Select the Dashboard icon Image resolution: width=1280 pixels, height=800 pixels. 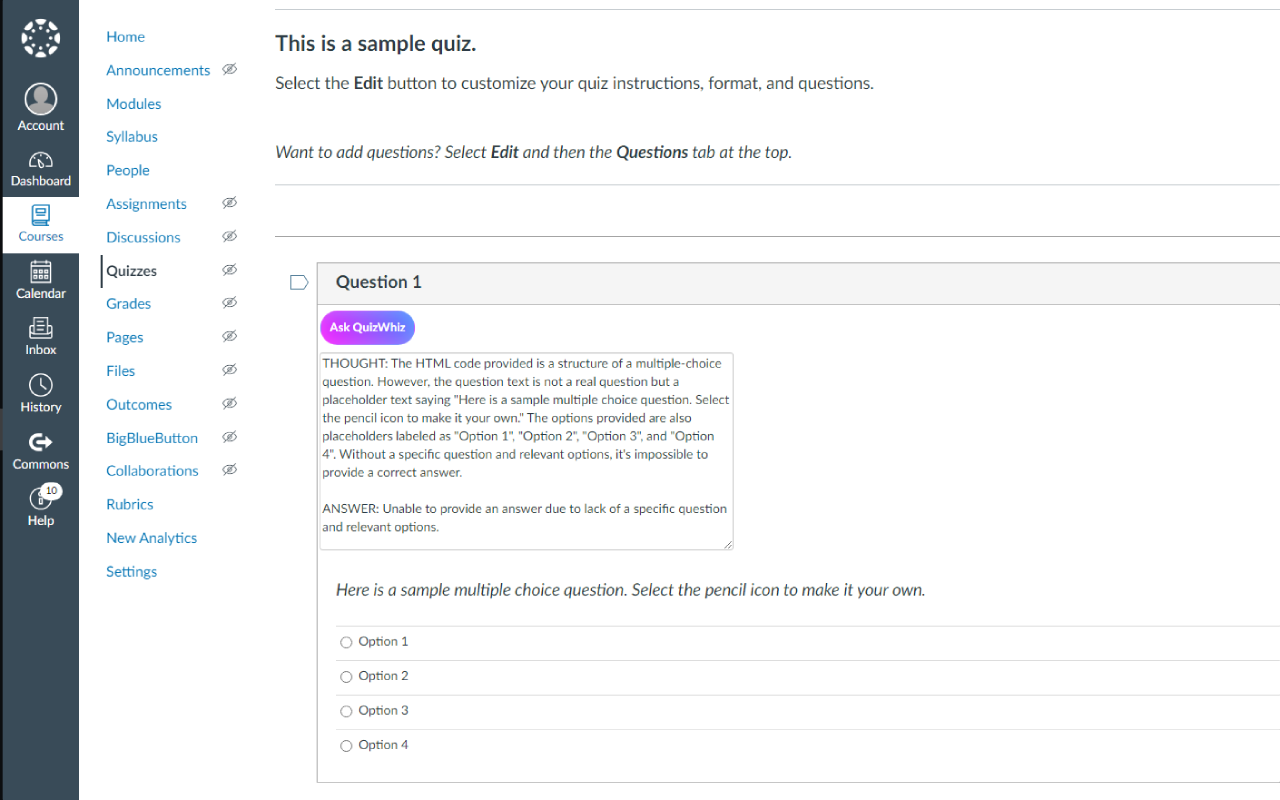[40, 160]
